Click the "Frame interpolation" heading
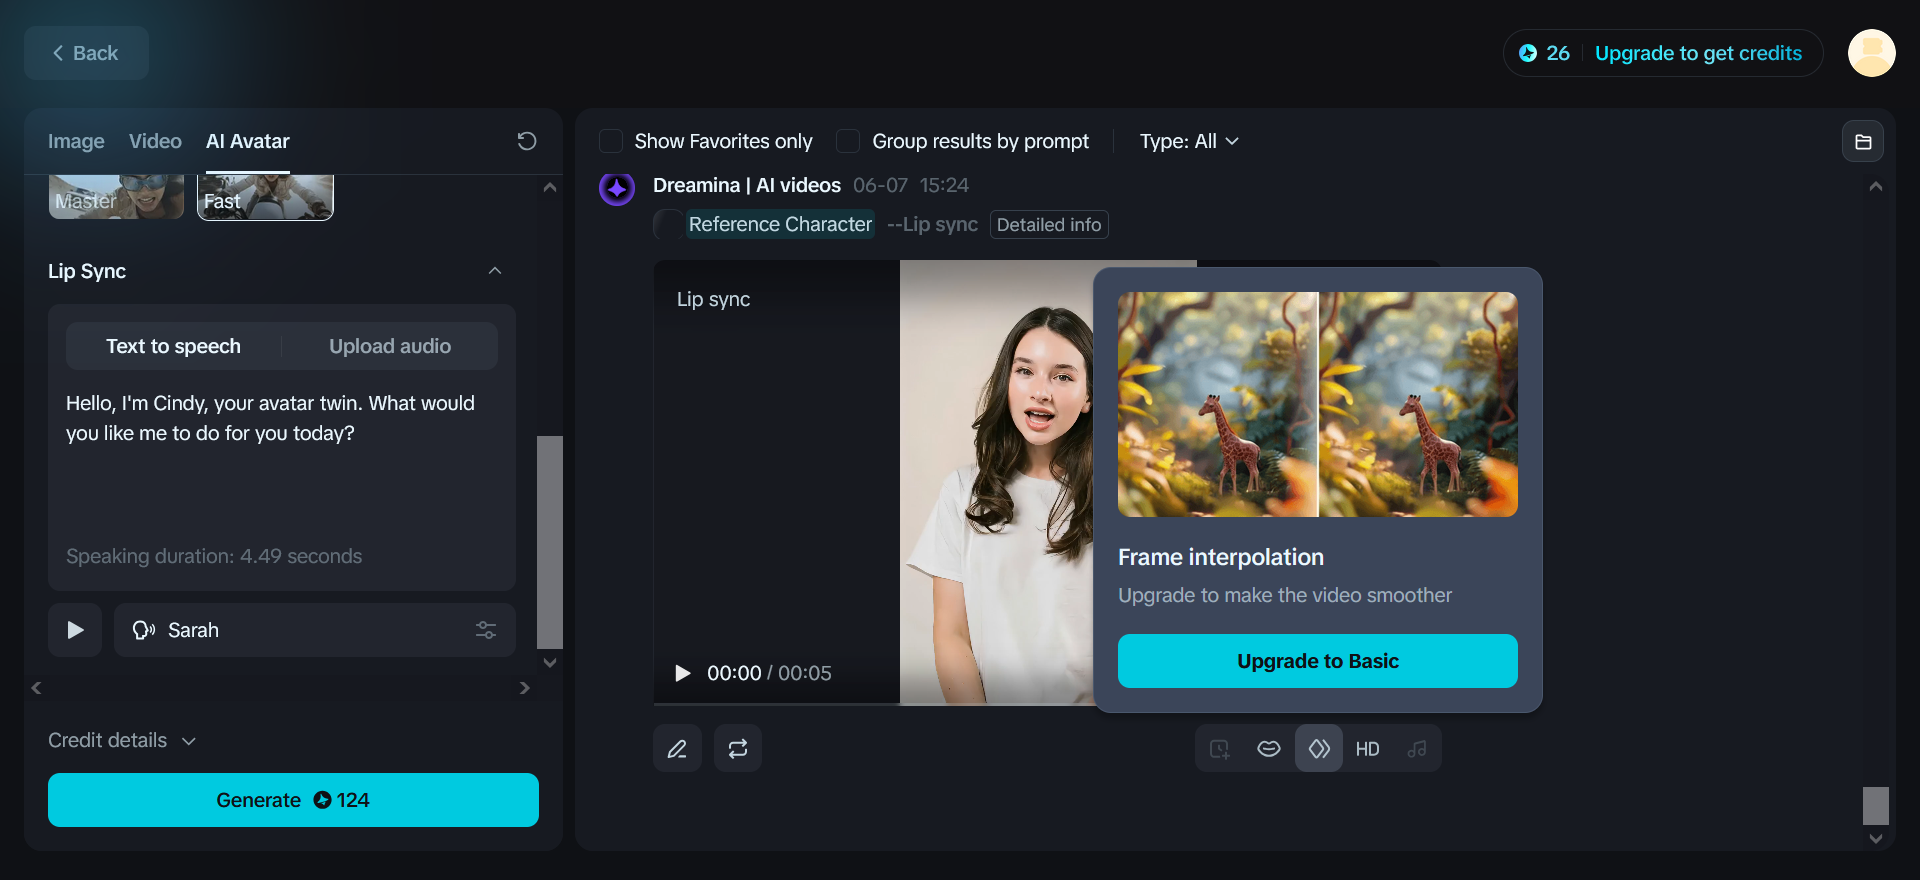The height and width of the screenshot is (880, 1920). [1221, 557]
